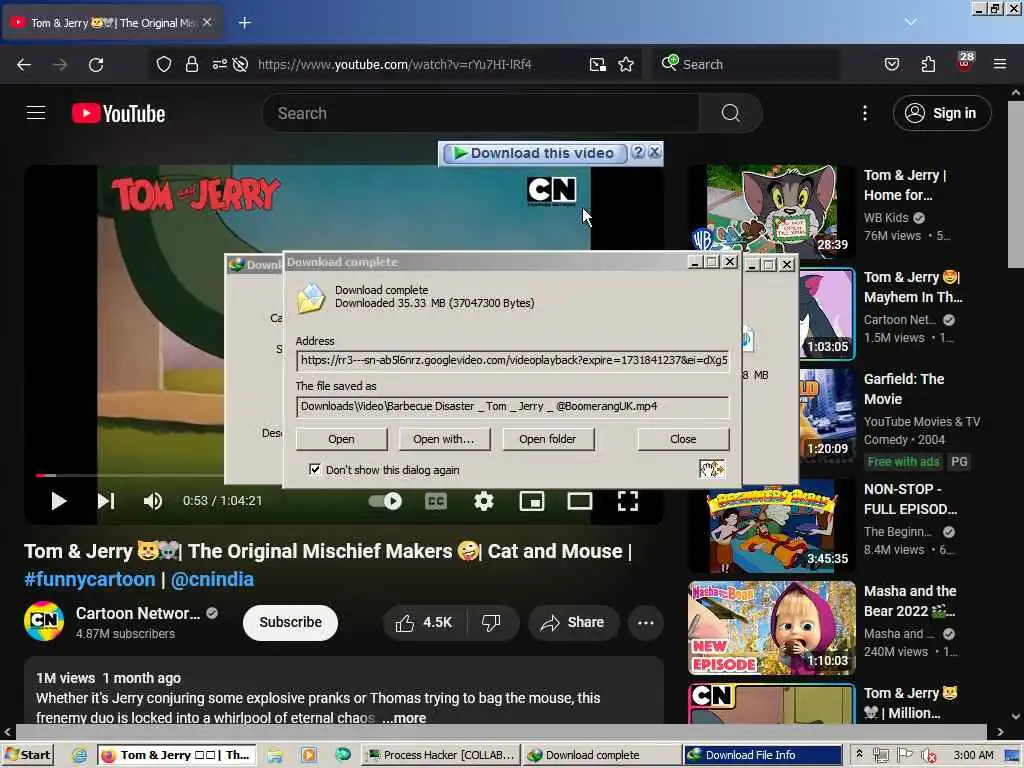The height and width of the screenshot is (768, 1024).
Task: Open help on the download video bar
Action: [x=638, y=152]
